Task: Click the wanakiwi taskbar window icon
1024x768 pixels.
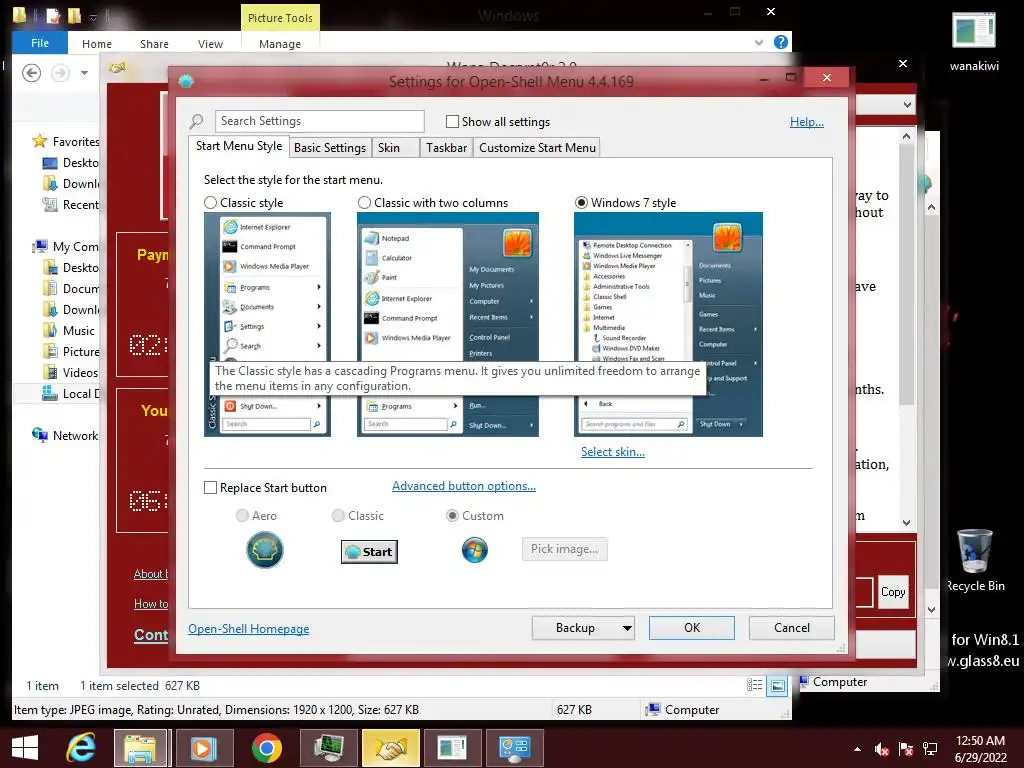Action: (453, 748)
